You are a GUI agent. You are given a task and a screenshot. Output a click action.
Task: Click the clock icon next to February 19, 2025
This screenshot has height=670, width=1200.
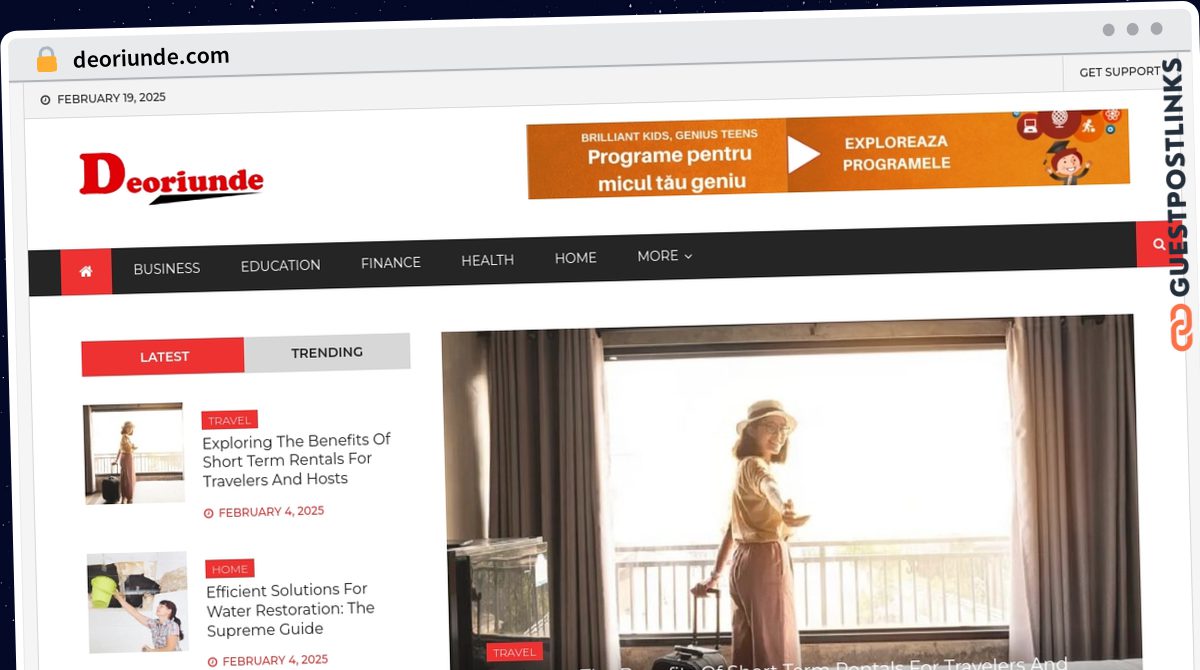click(x=45, y=100)
